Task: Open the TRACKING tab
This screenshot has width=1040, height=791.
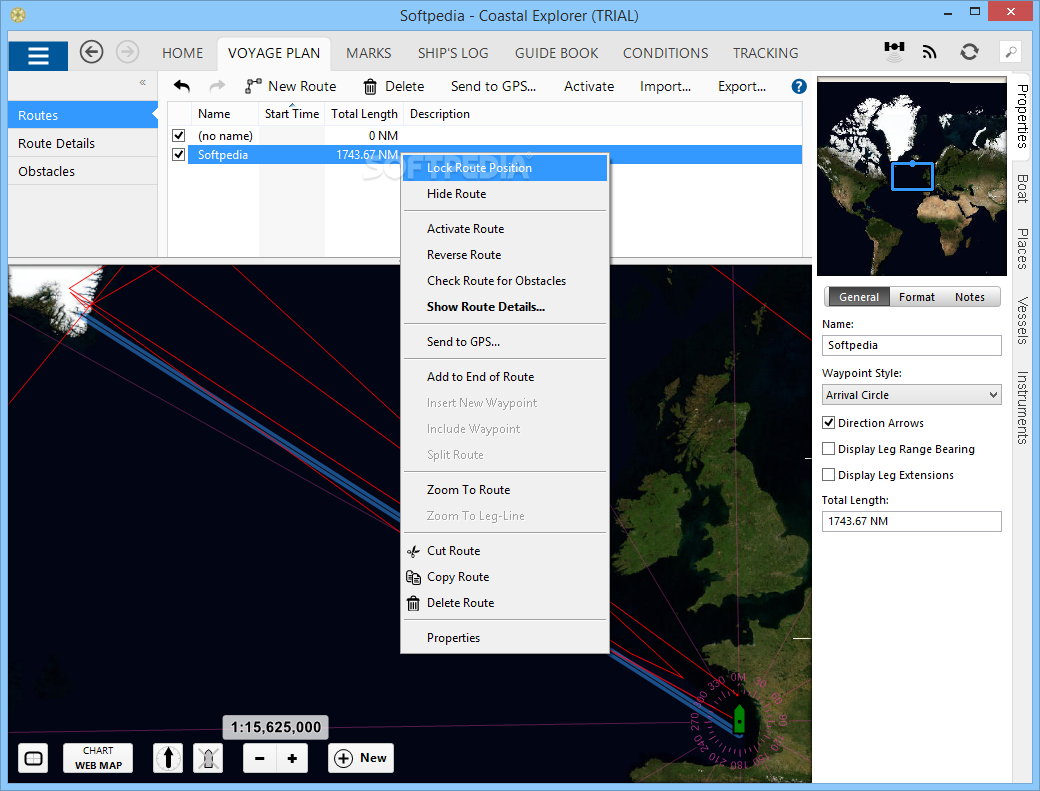Action: [x=765, y=53]
